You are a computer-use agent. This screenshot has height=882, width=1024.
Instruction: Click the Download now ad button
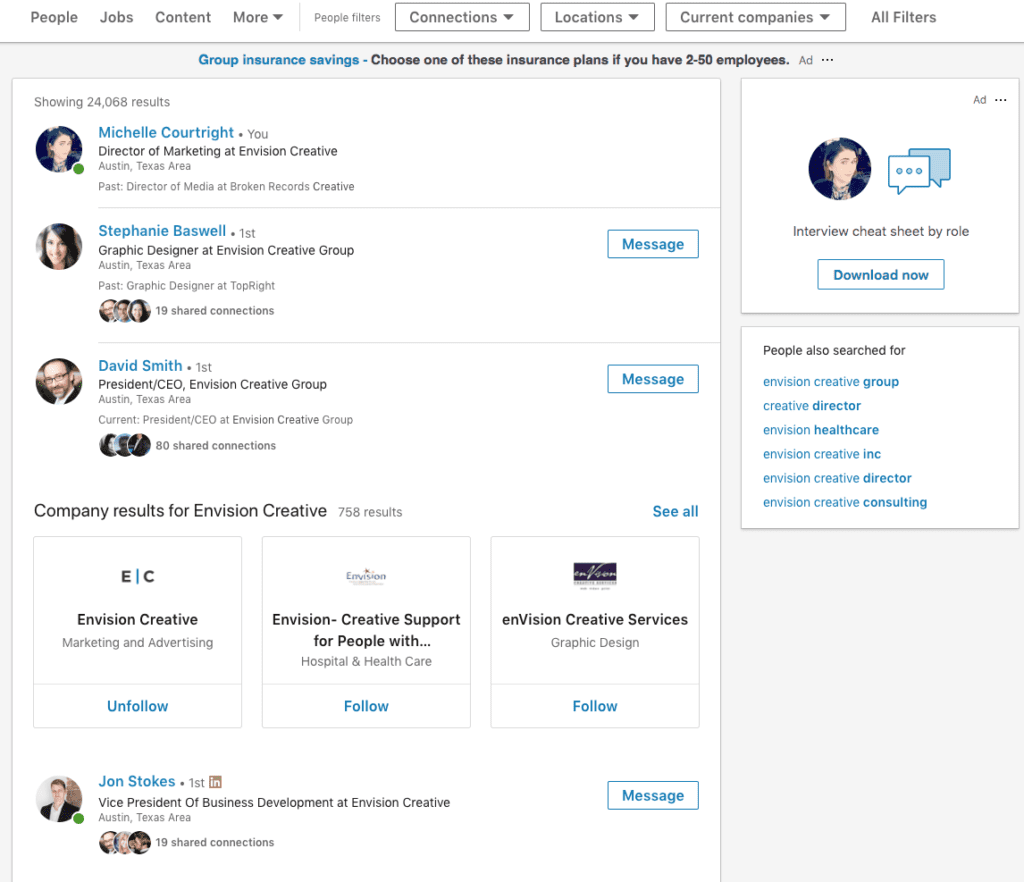tap(880, 274)
